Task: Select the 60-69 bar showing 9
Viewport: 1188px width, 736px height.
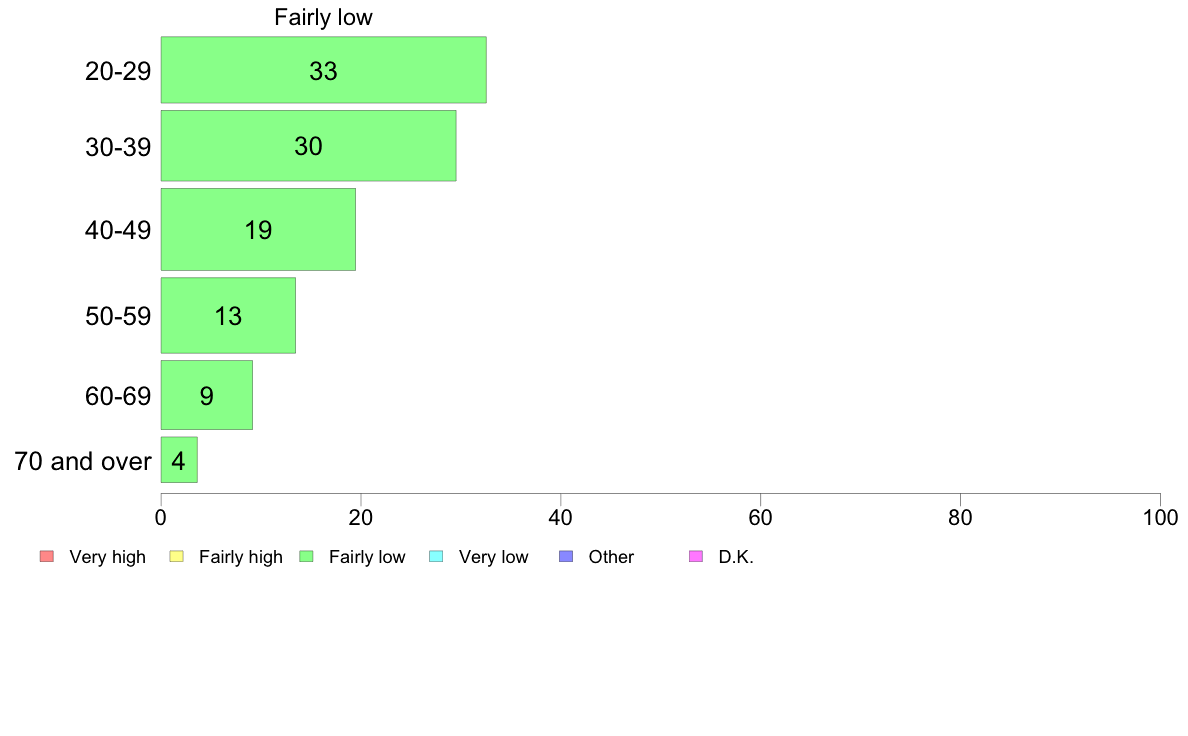Action: [207, 395]
